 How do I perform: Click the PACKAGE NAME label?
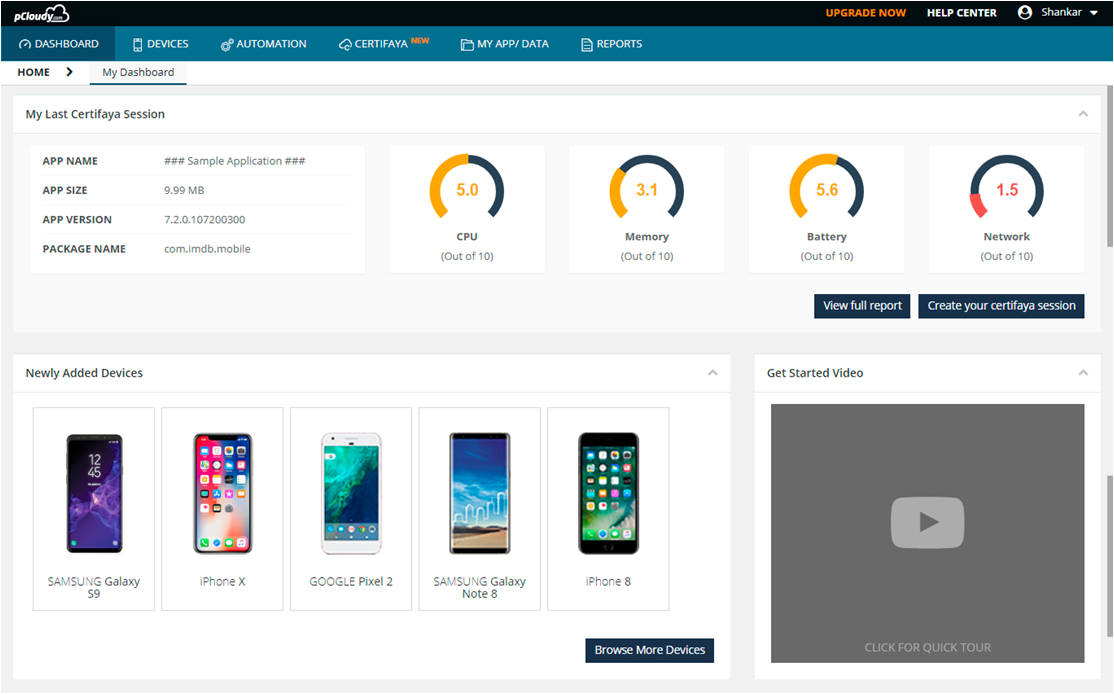[x=84, y=249]
